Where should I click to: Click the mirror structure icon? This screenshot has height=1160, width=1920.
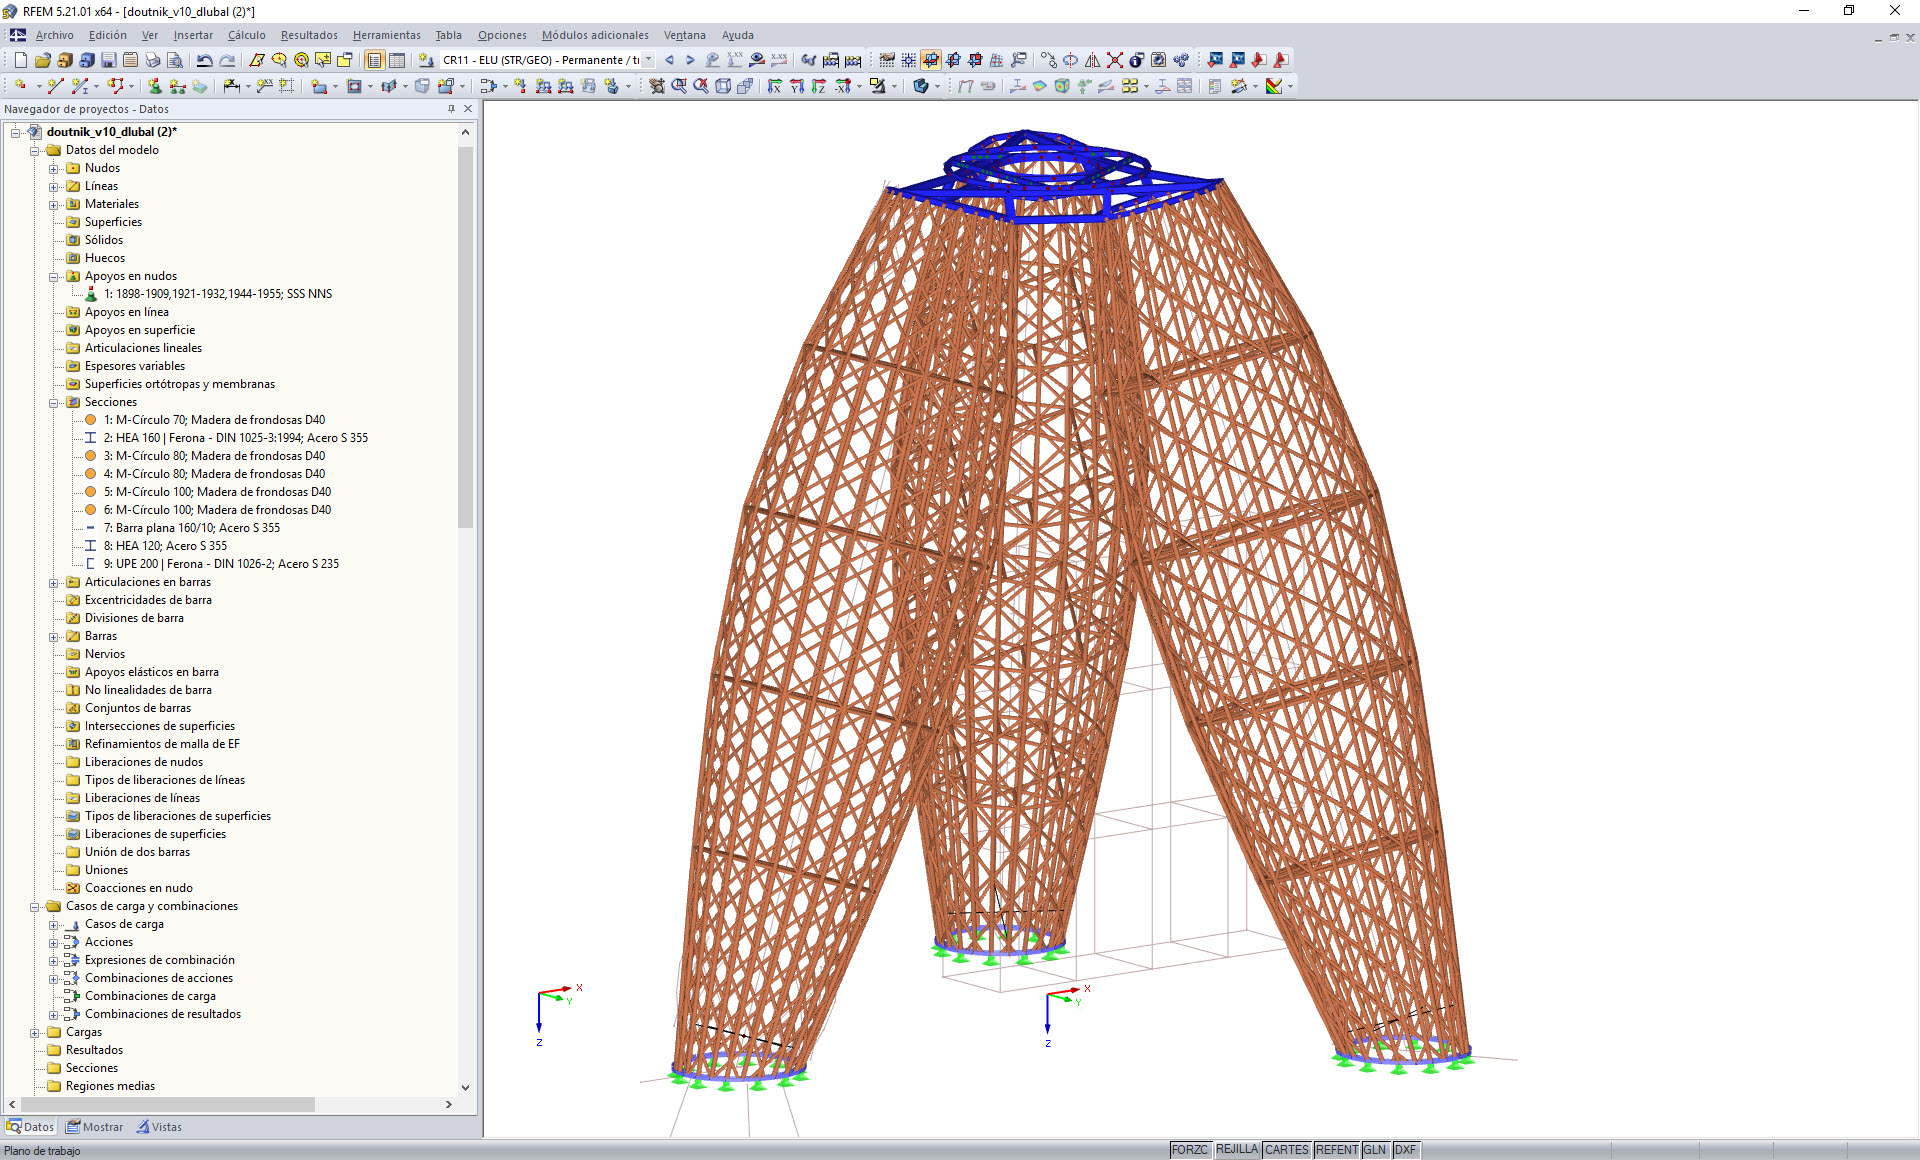pyautogui.click(x=1093, y=60)
